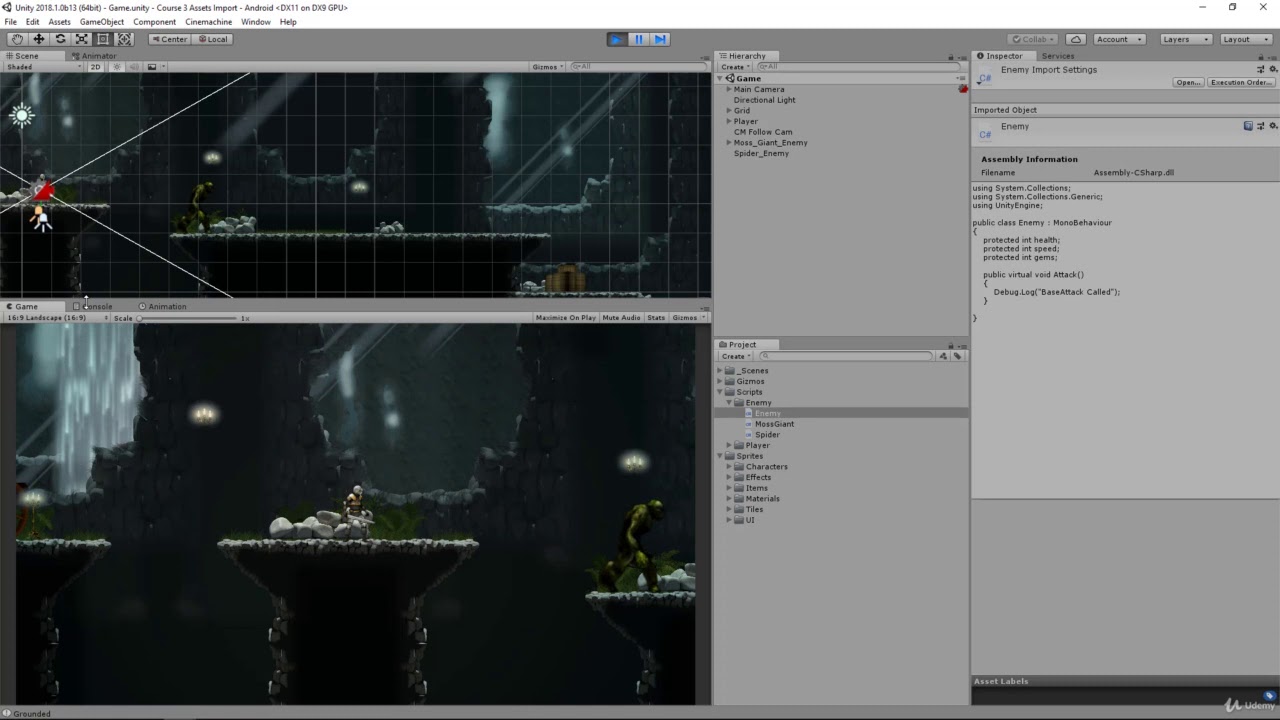Select Directional Light in Hierarchy

pyautogui.click(x=765, y=100)
